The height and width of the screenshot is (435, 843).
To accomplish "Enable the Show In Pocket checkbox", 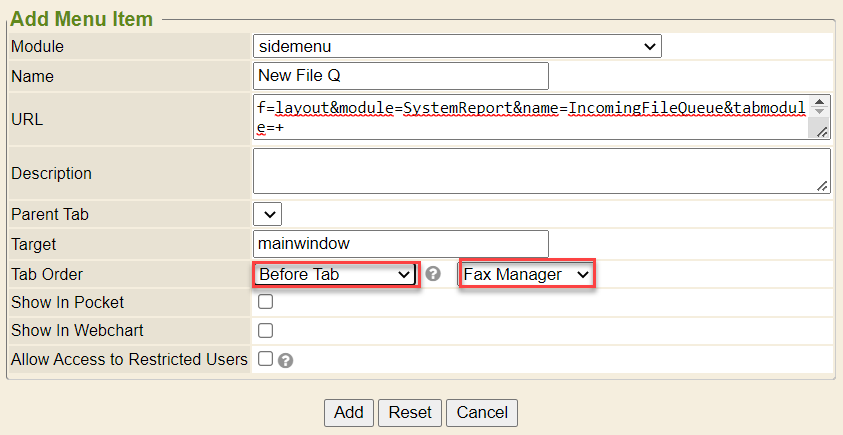I will tap(266, 302).
